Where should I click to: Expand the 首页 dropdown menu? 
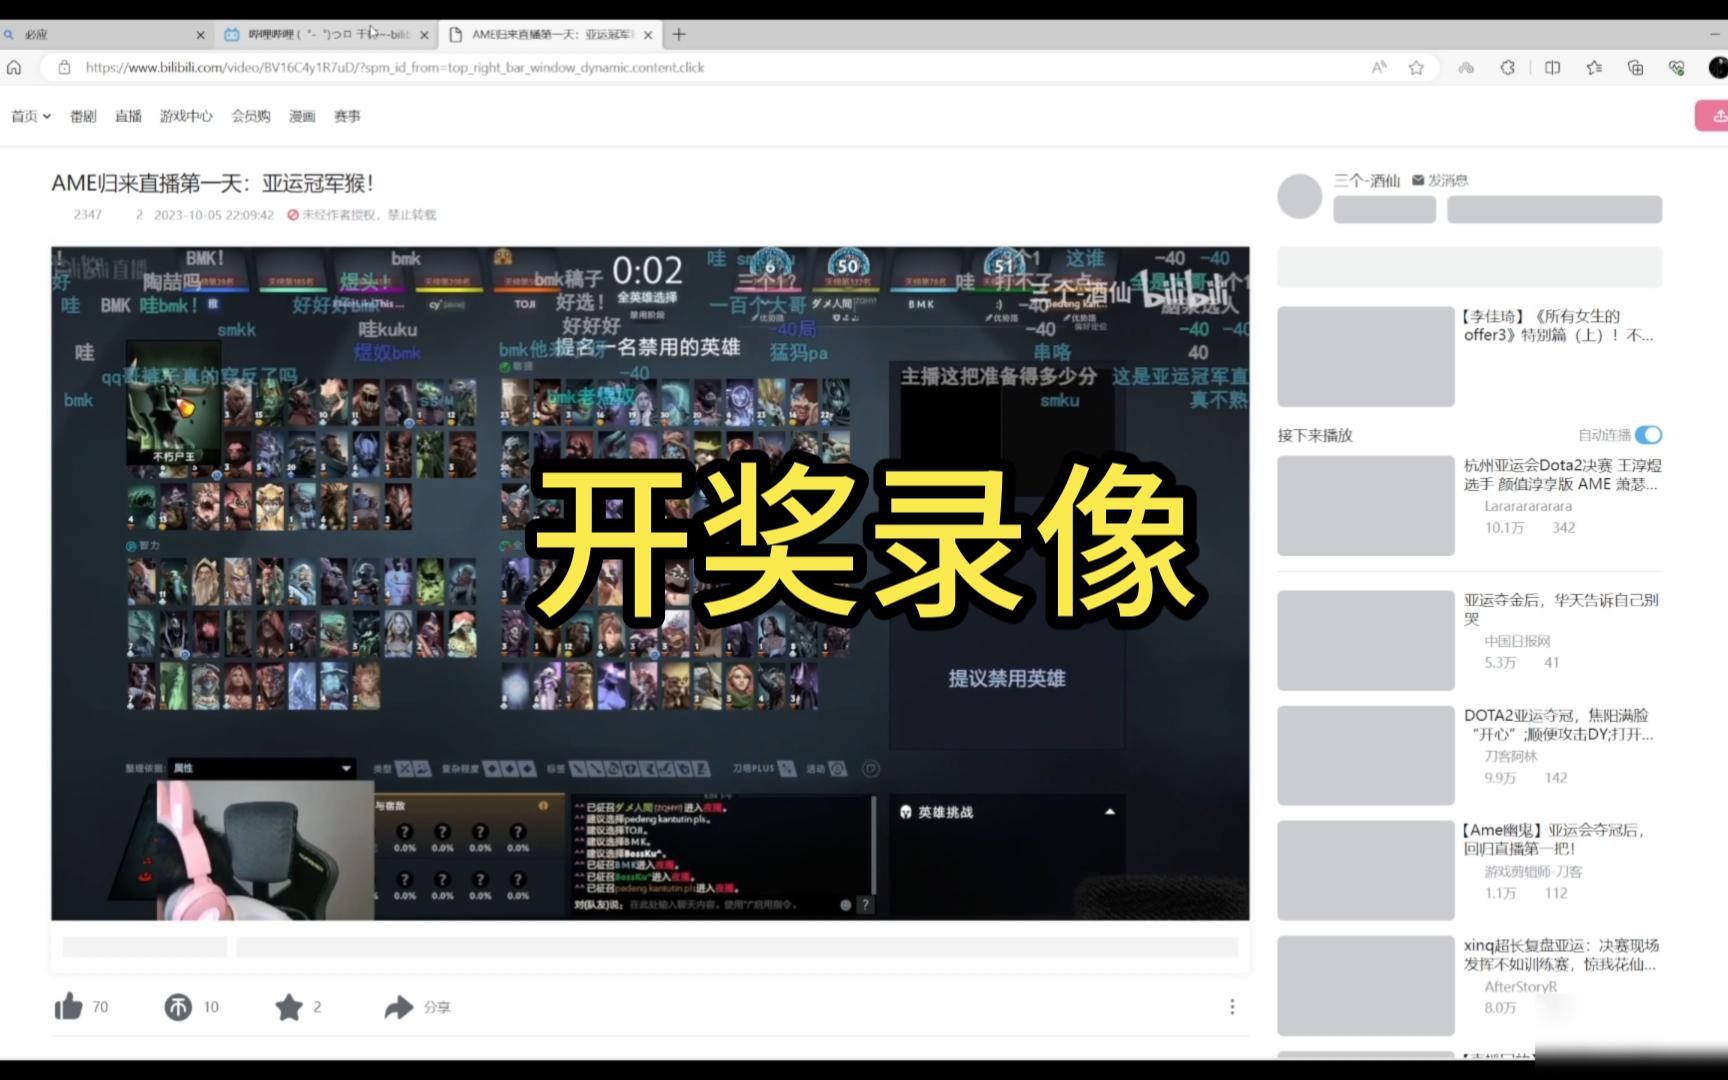point(31,116)
